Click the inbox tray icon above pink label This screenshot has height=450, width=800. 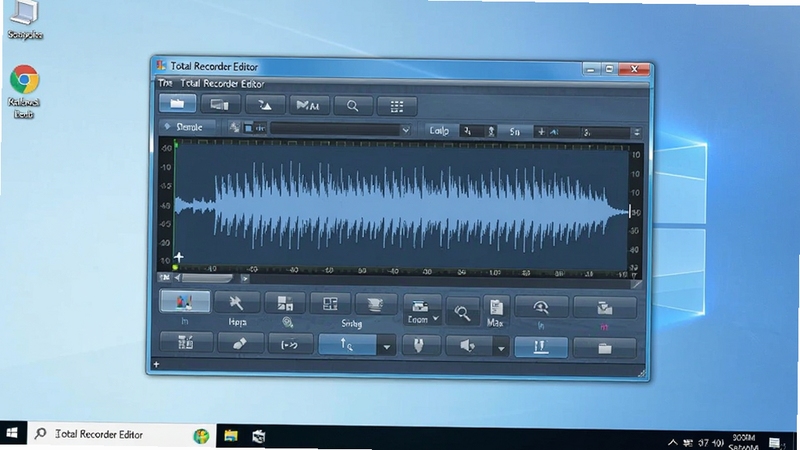pos(605,308)
